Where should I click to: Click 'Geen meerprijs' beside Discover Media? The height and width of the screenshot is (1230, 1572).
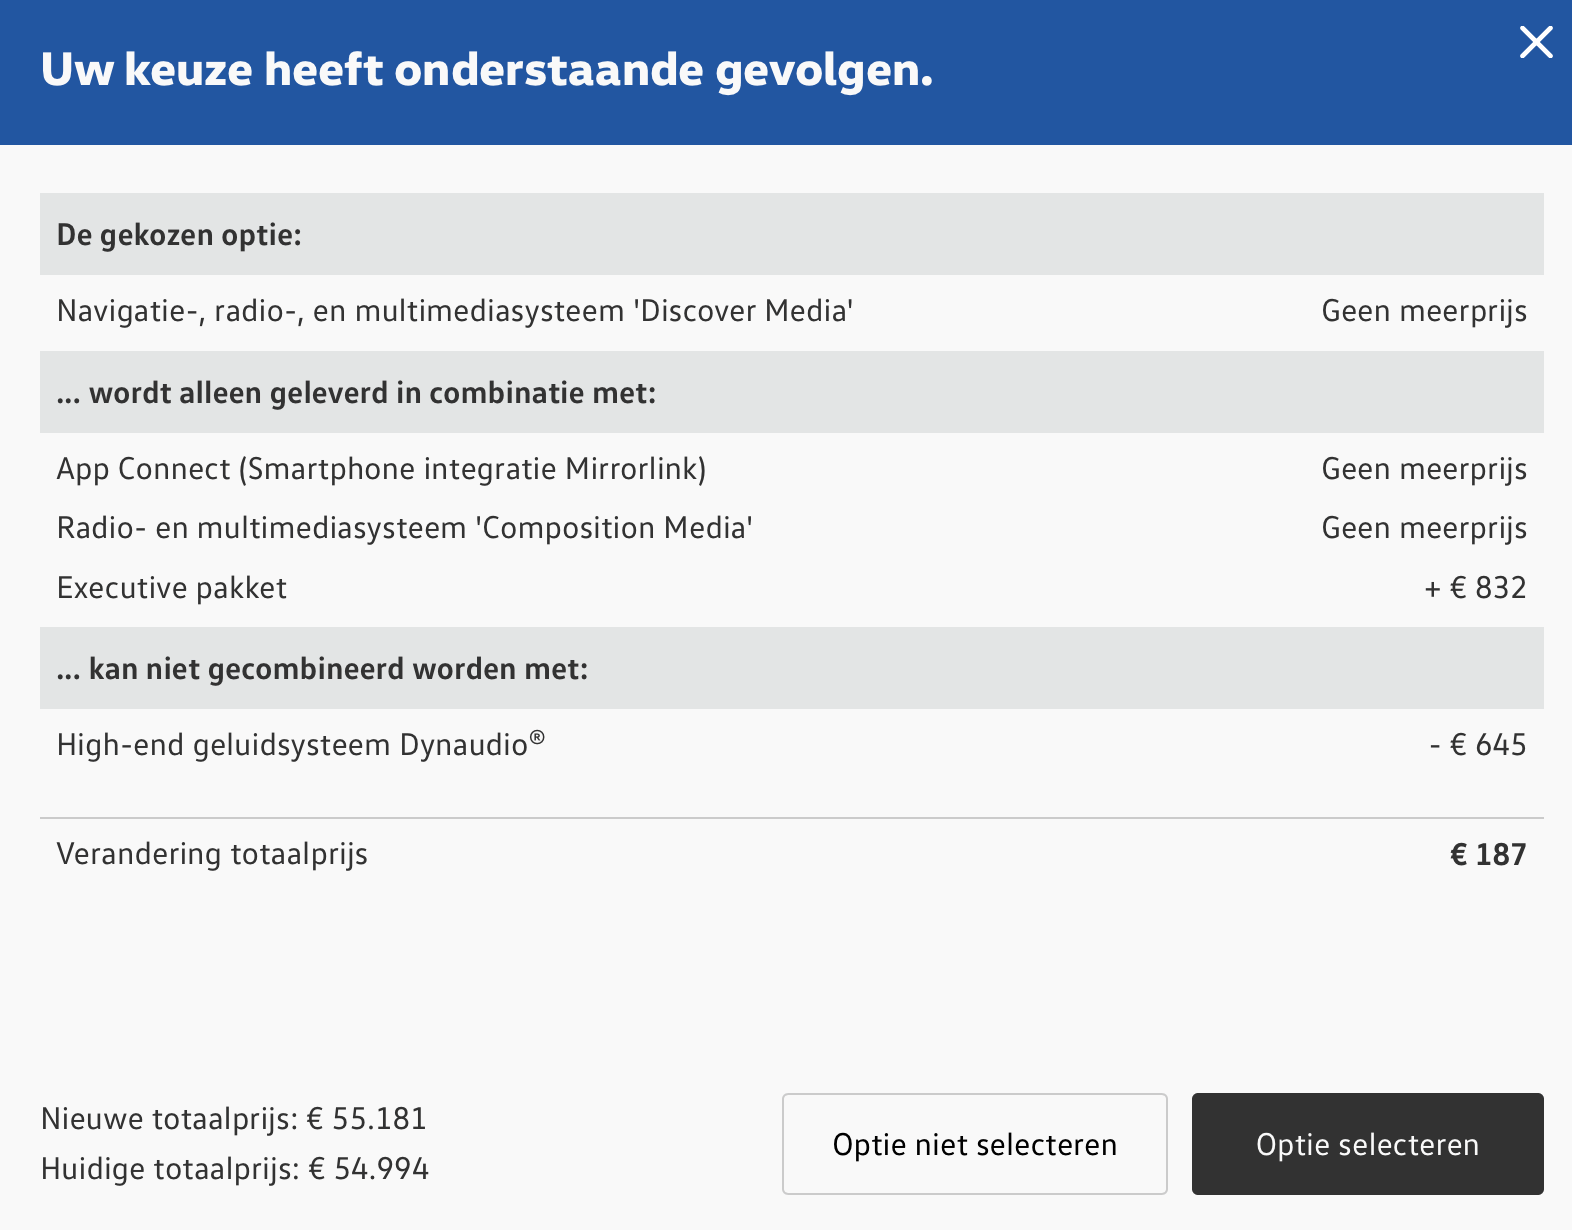tap(1423, 312)
